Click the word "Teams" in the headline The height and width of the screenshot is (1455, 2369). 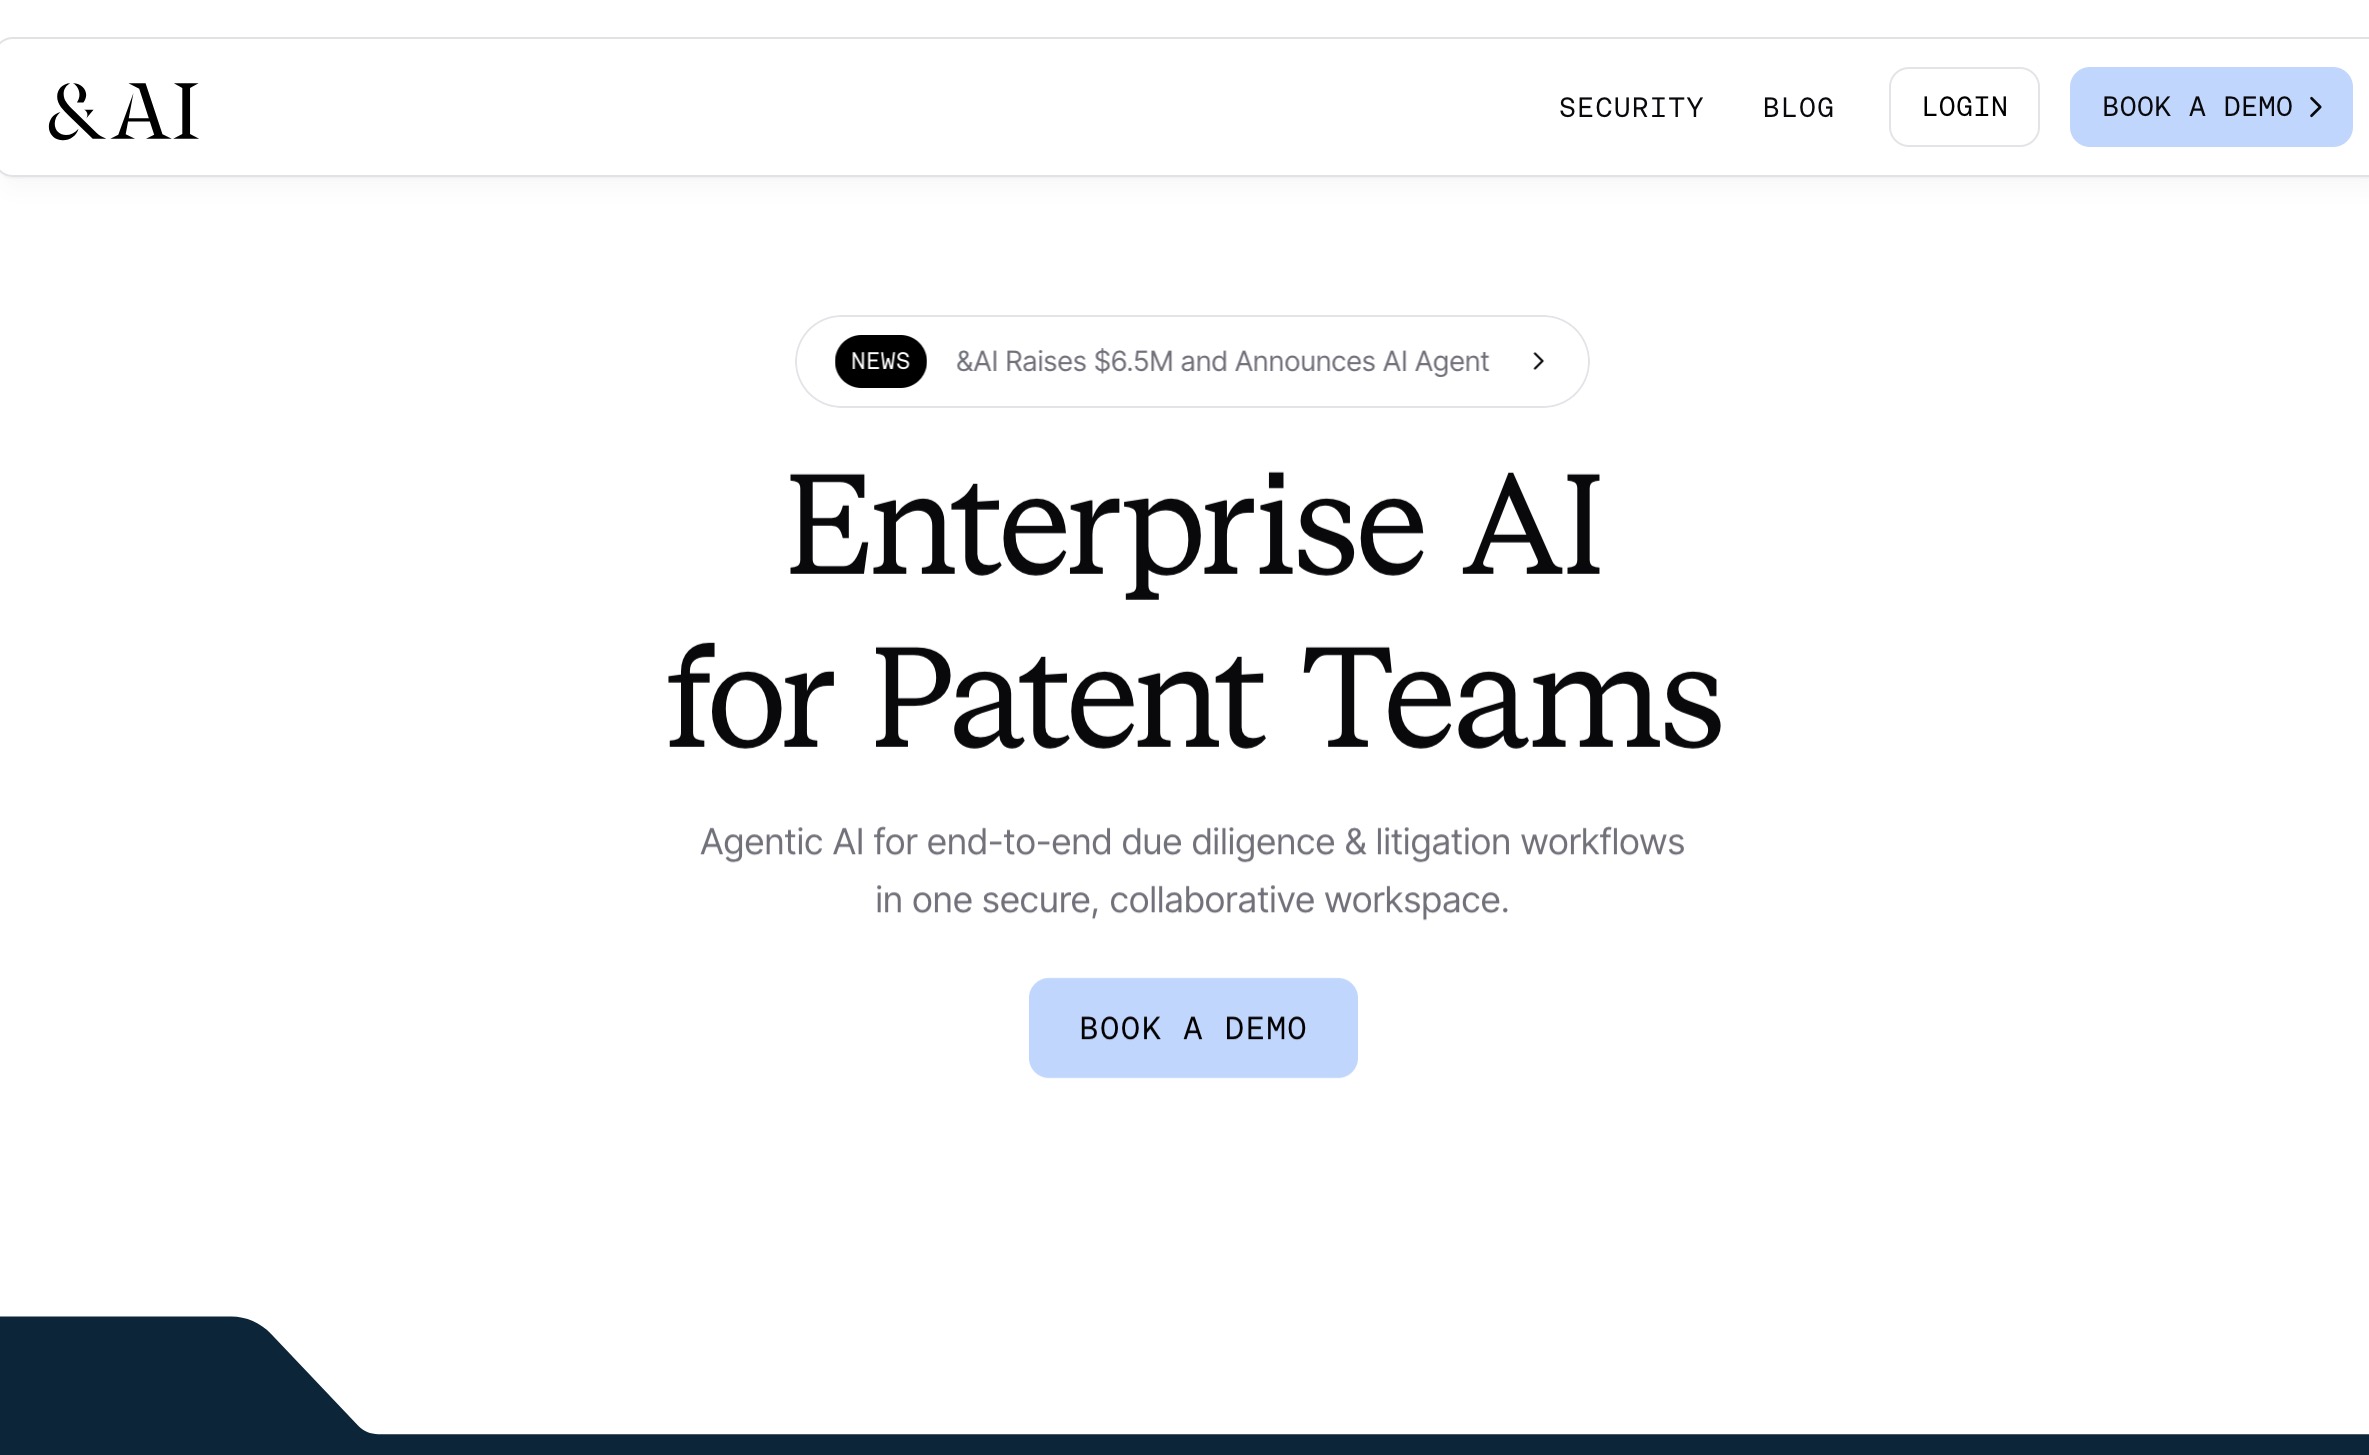click(1511, 698)
